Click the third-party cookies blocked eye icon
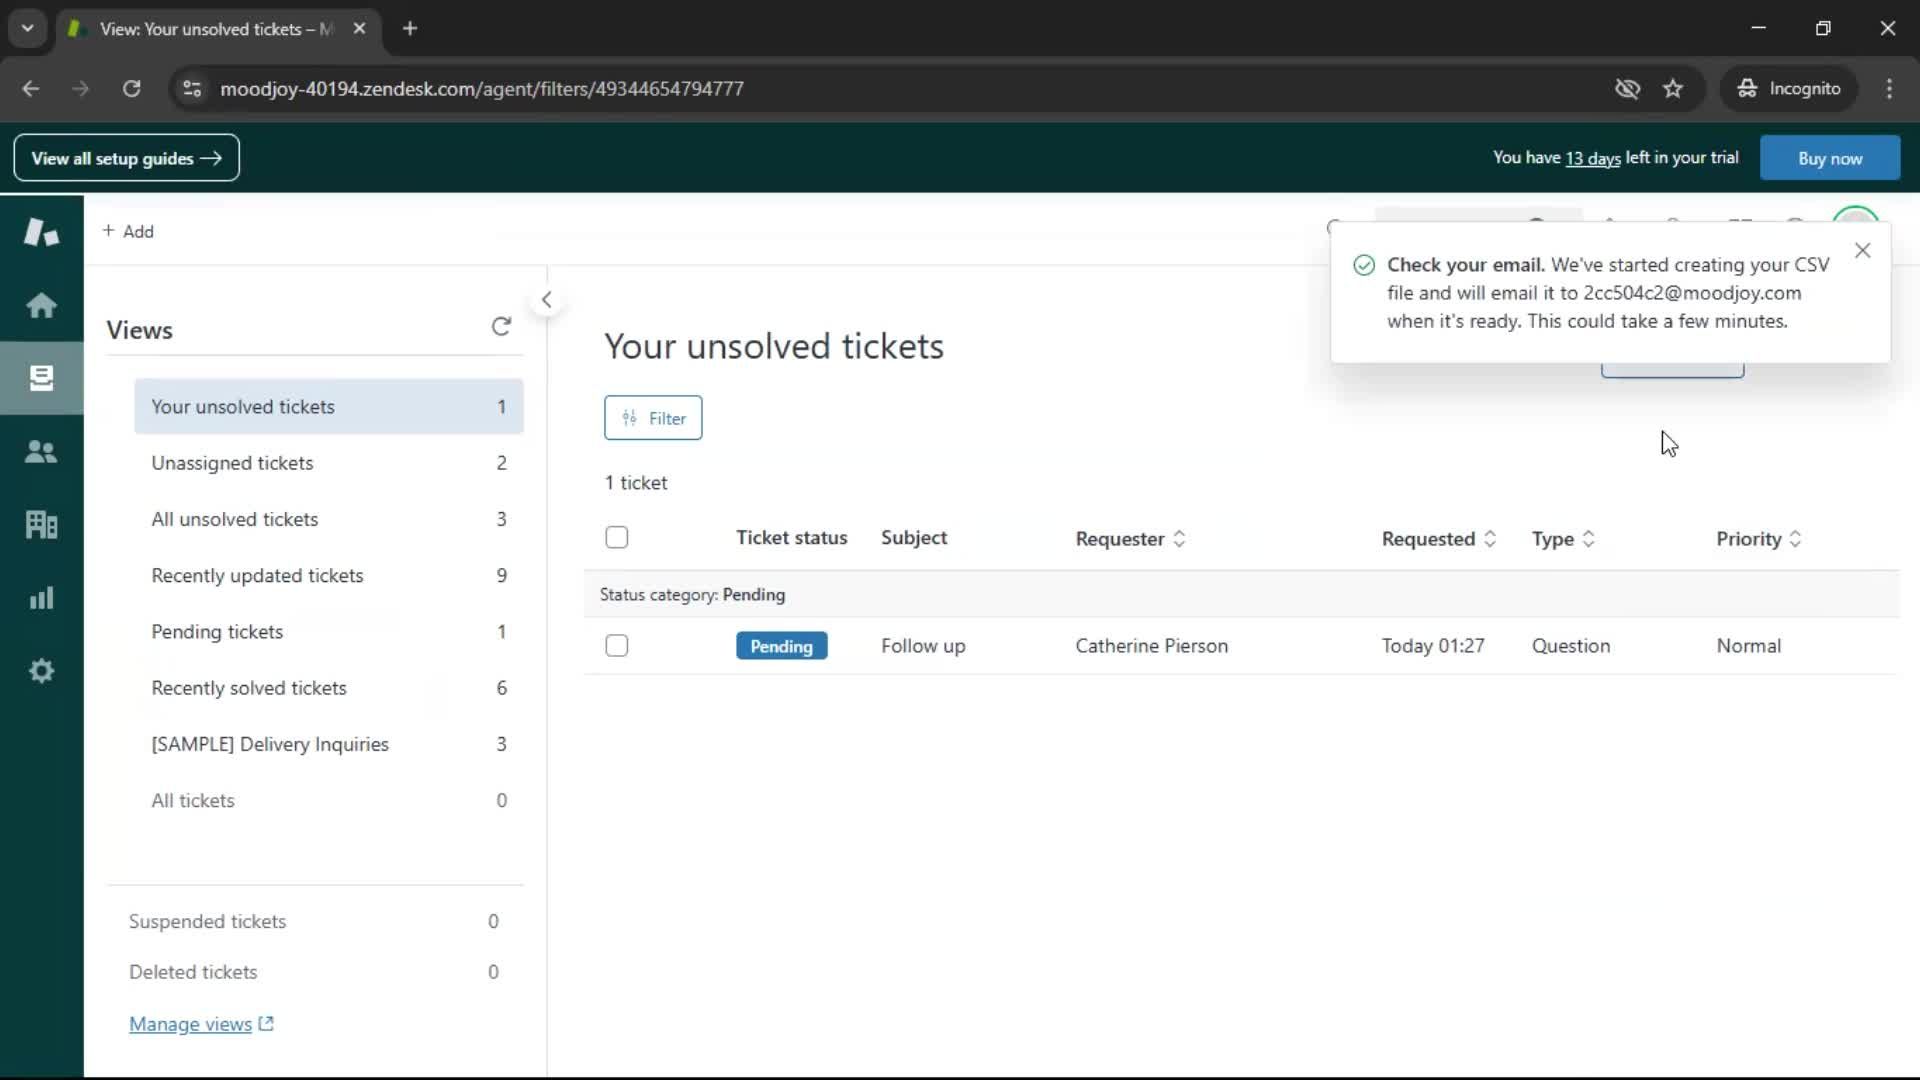 click(x=1627, y=88)
